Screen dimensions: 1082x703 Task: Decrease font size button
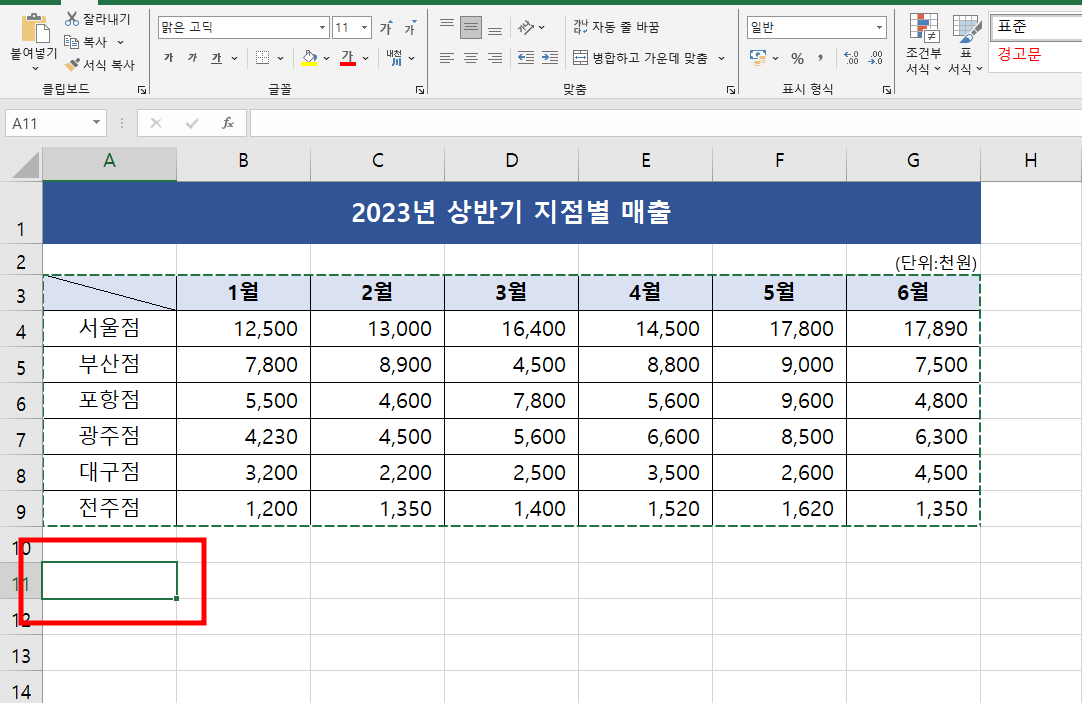point(411,28)
